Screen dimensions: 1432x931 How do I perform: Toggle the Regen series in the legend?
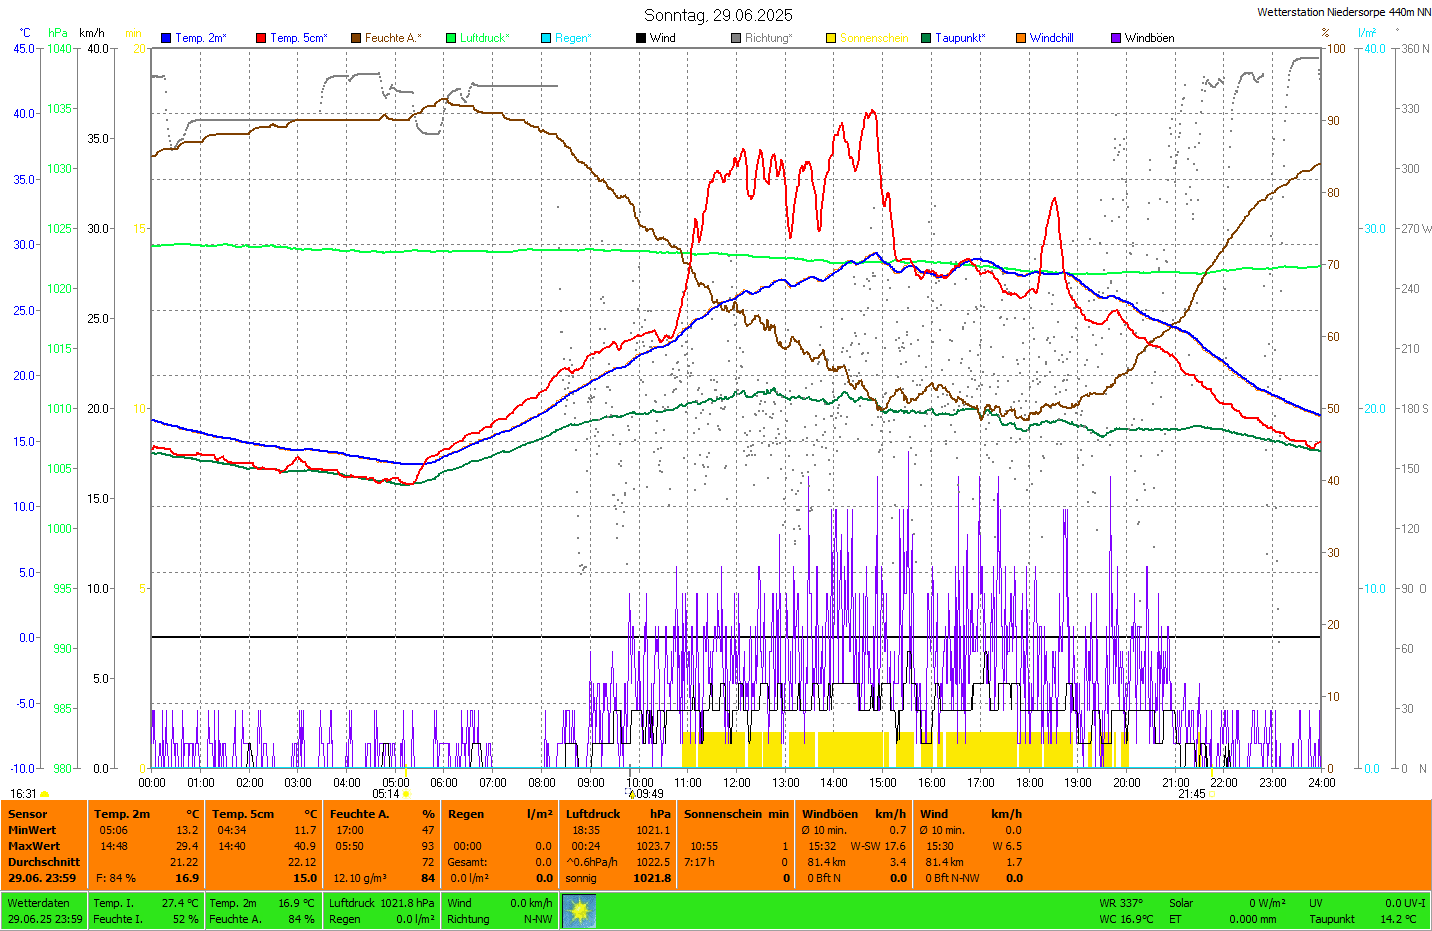(x=572, y=38)
